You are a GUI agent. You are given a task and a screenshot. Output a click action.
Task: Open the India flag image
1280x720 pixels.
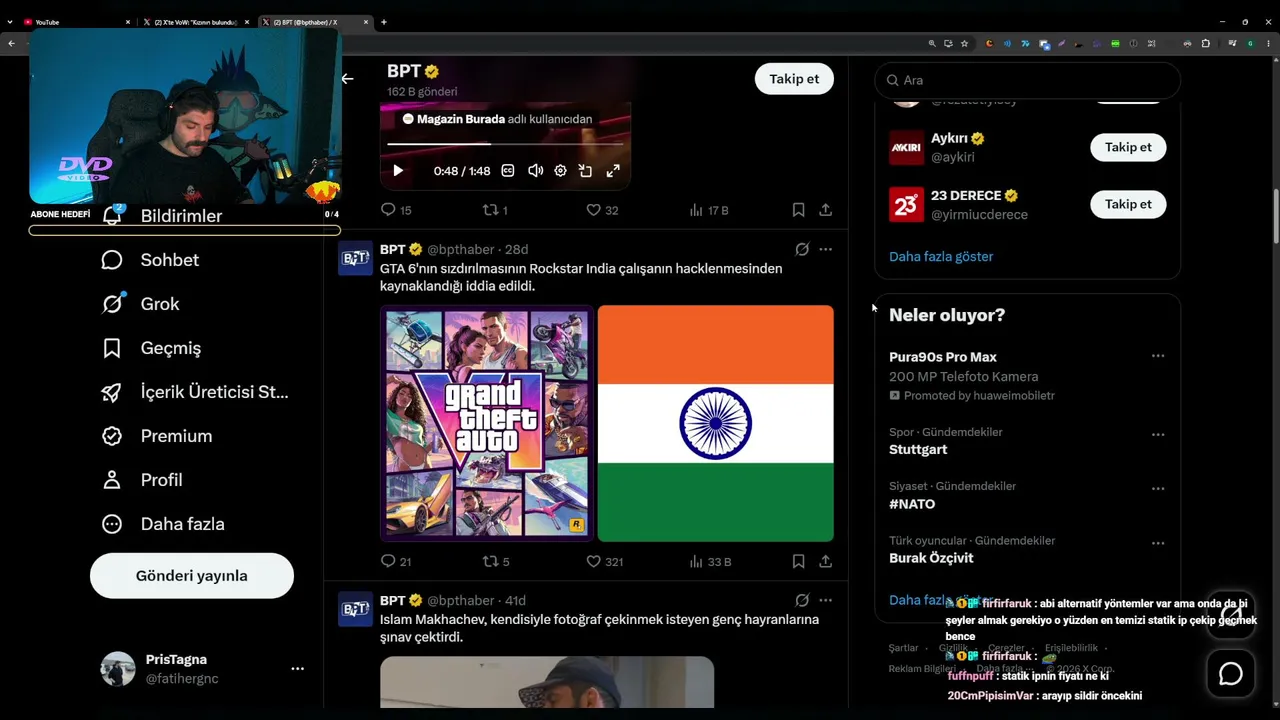tap(716, 423)
